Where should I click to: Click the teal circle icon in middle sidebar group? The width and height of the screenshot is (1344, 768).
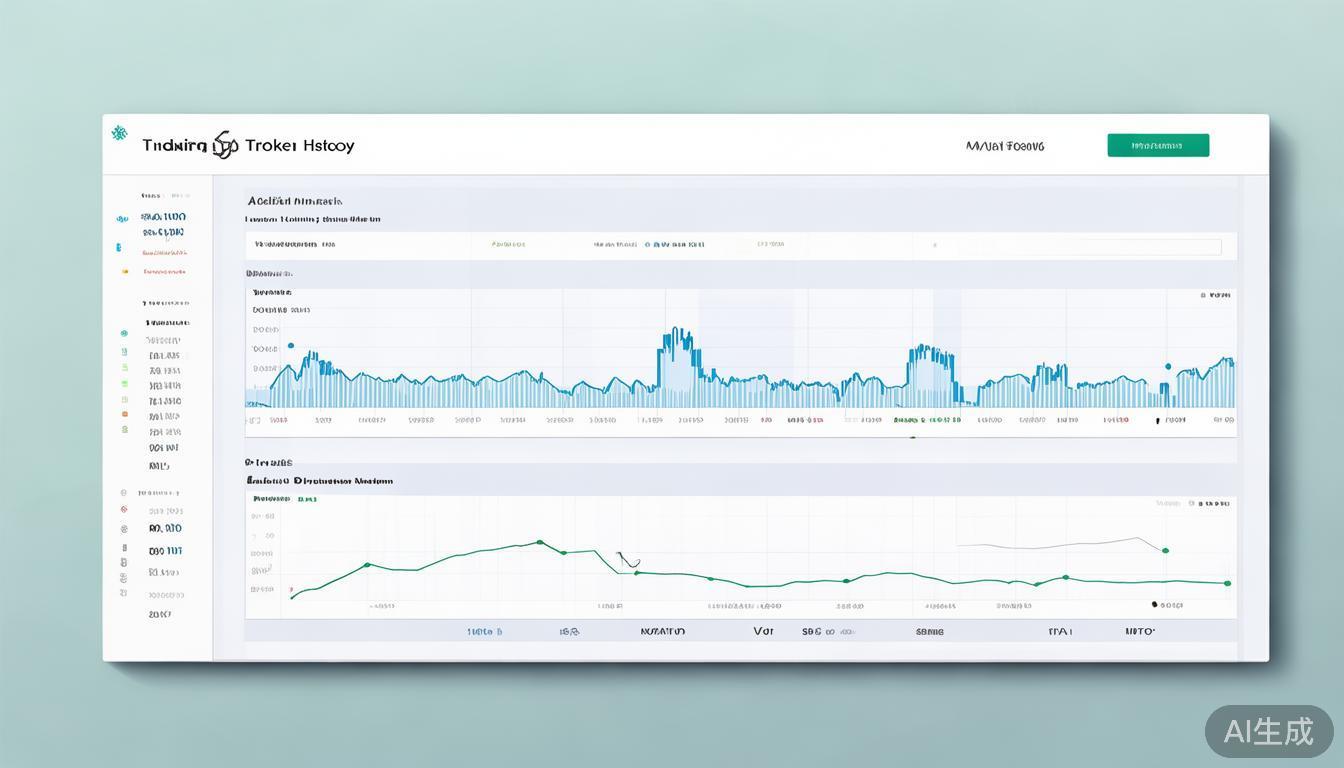124,334
